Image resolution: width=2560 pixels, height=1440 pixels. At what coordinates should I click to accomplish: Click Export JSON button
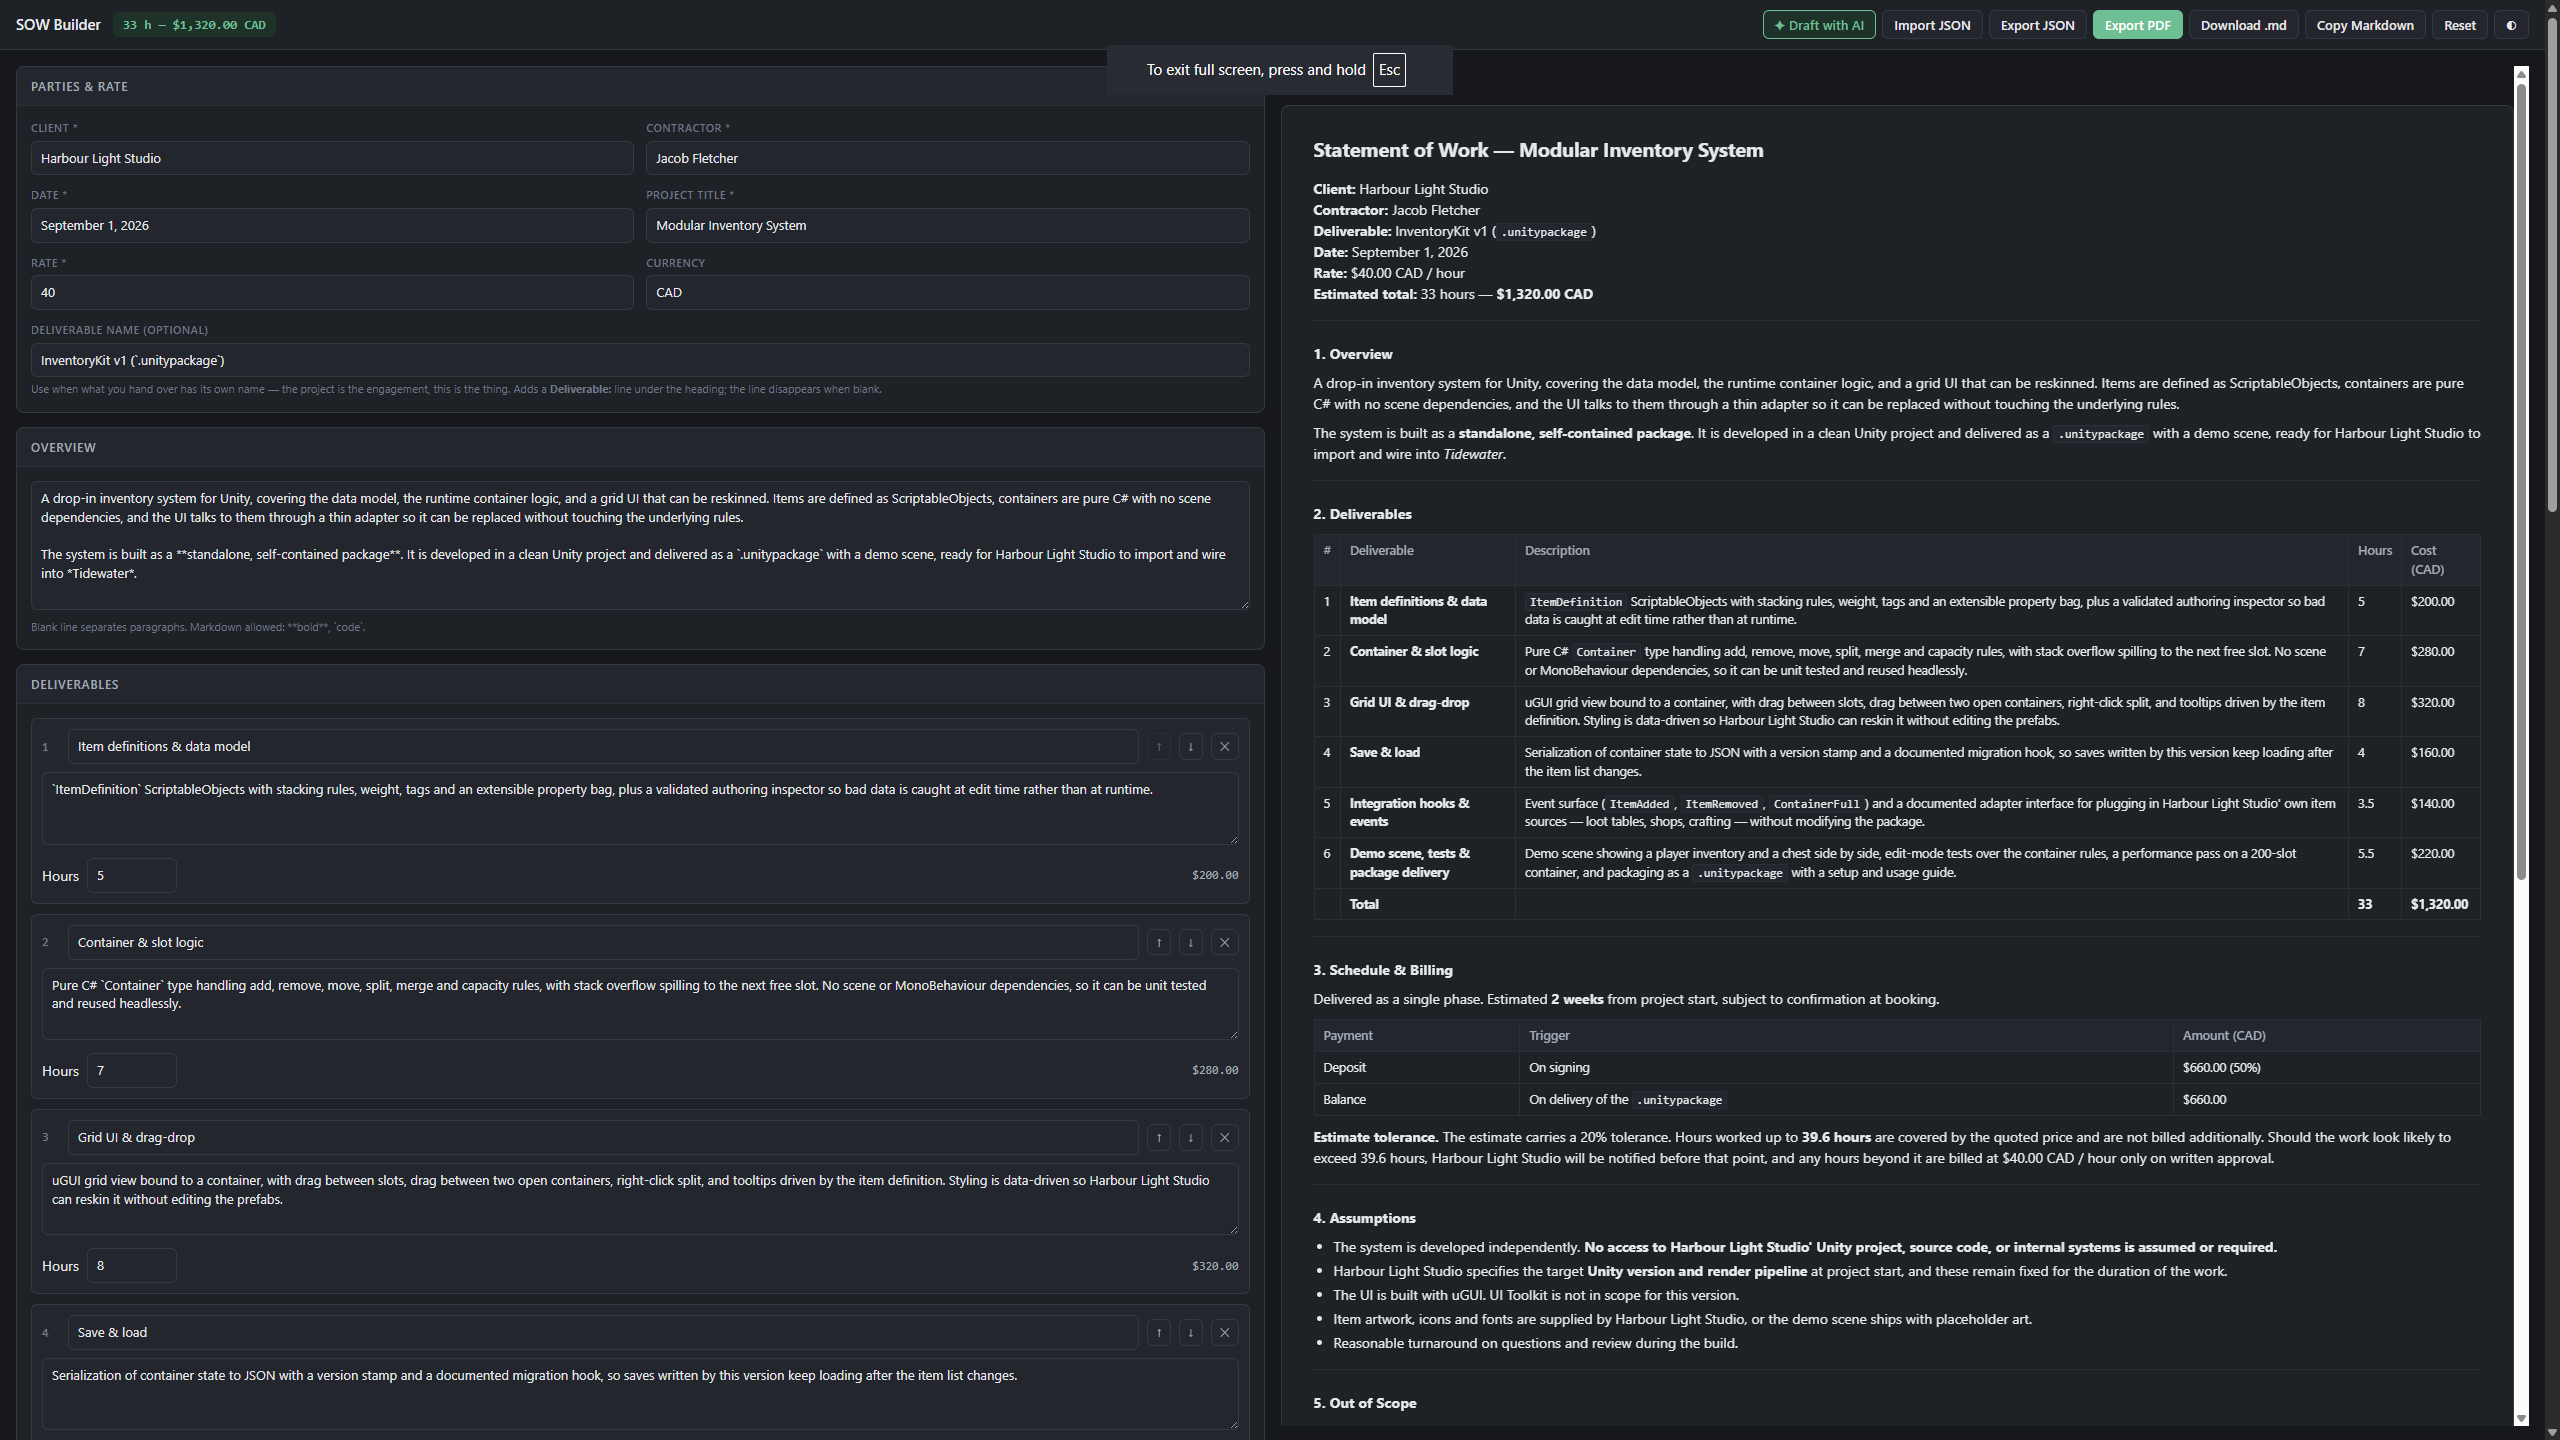(2037, 25)
